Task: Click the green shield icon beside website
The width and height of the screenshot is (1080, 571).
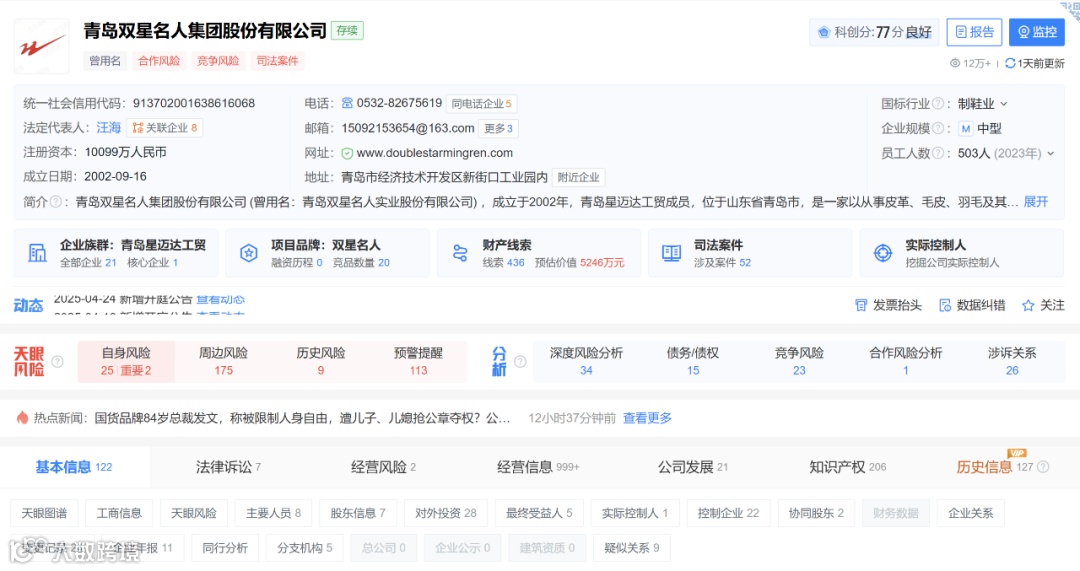Action: (x=347, y=153)
